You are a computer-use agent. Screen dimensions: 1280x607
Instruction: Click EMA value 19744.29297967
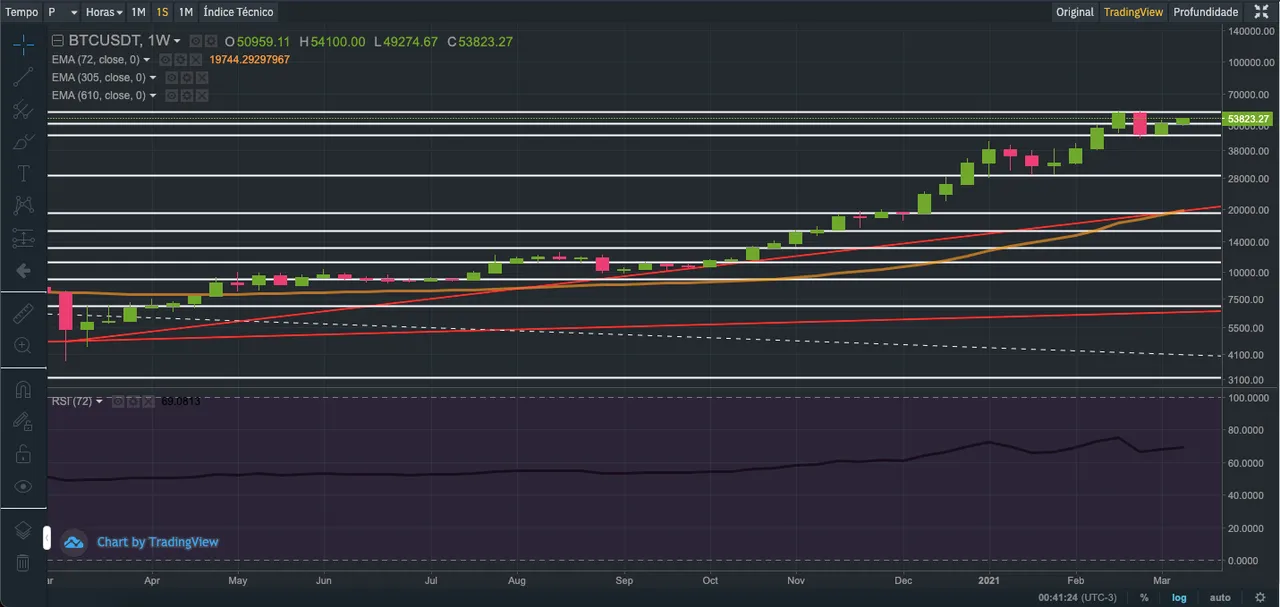click(x=249, y=60)
